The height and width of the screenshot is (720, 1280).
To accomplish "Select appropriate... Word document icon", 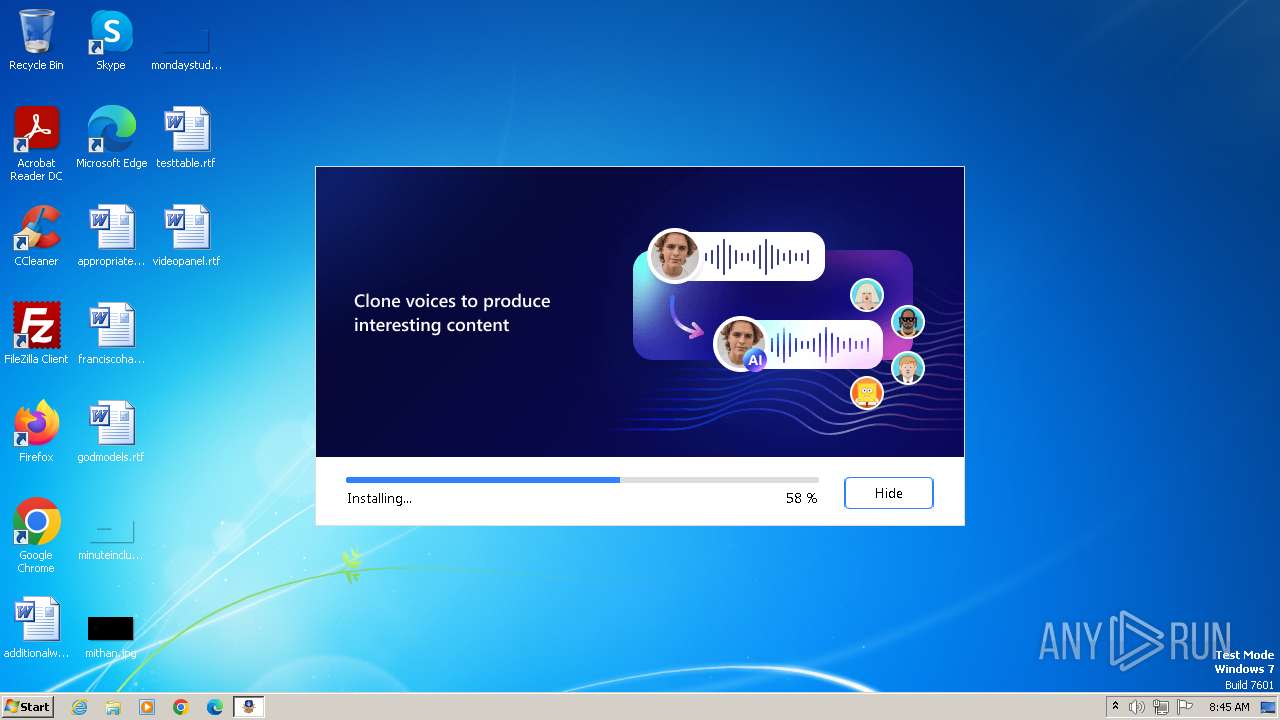I will click(111, 236).
